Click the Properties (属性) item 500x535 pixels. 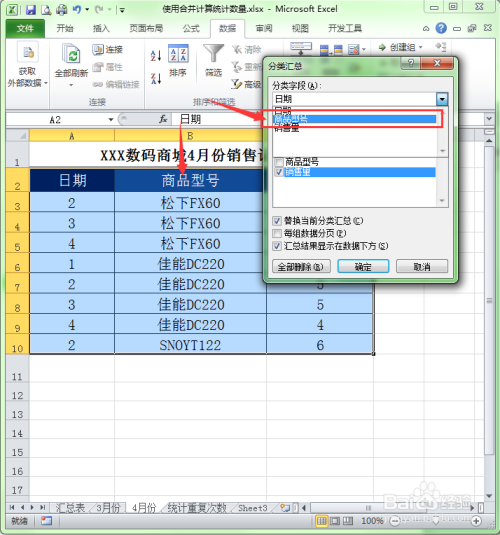[107, 67]
